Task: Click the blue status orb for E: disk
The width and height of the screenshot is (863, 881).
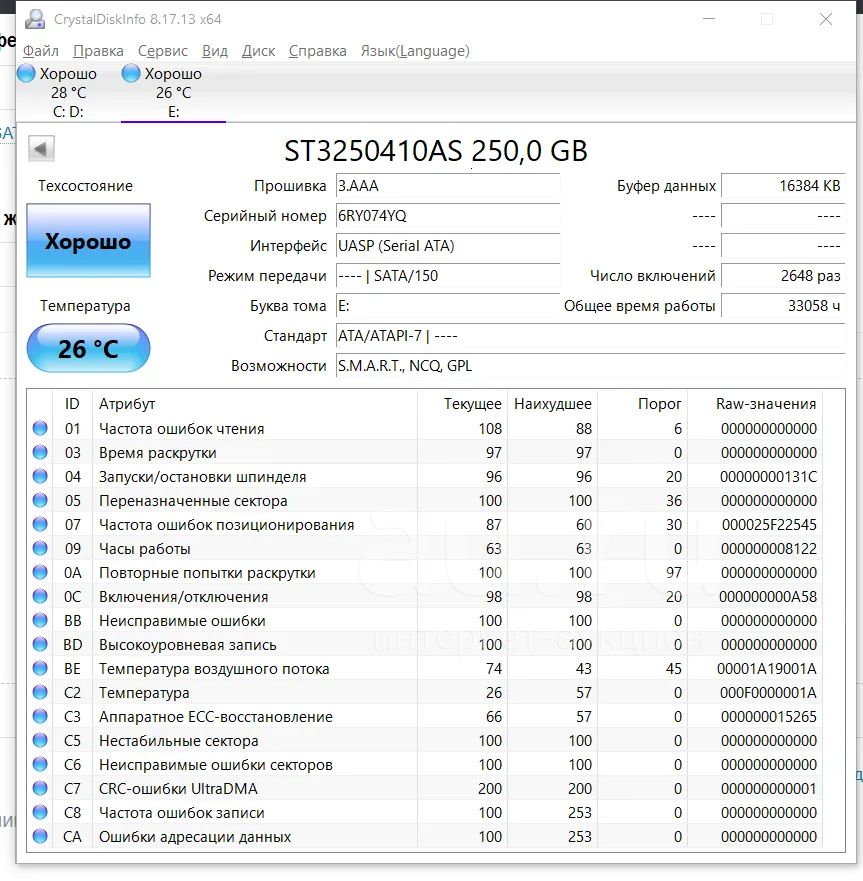Action: point(131,74)
